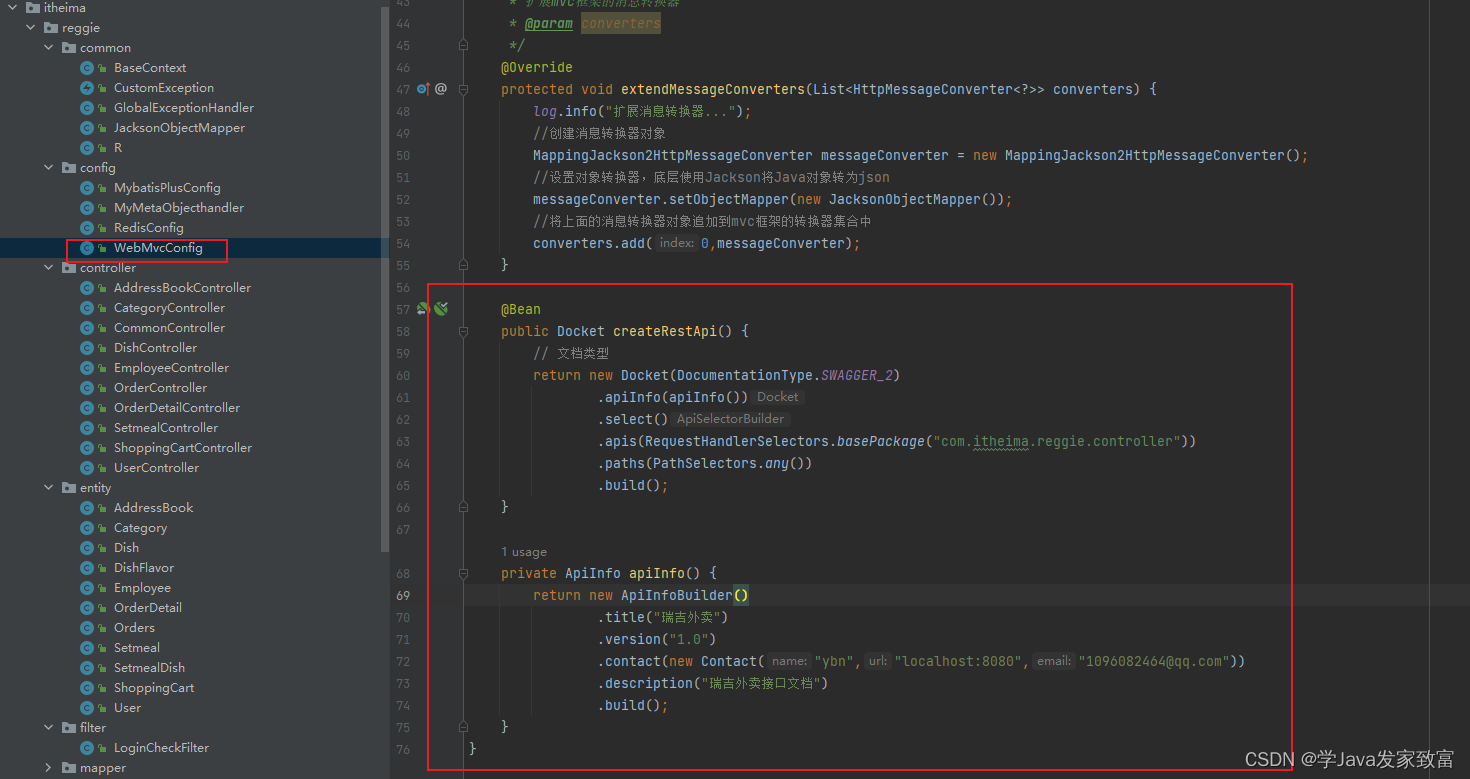Select the AddressBook entity class
1470x779 pixels.
pyautogui.click(x=153, y=508)
